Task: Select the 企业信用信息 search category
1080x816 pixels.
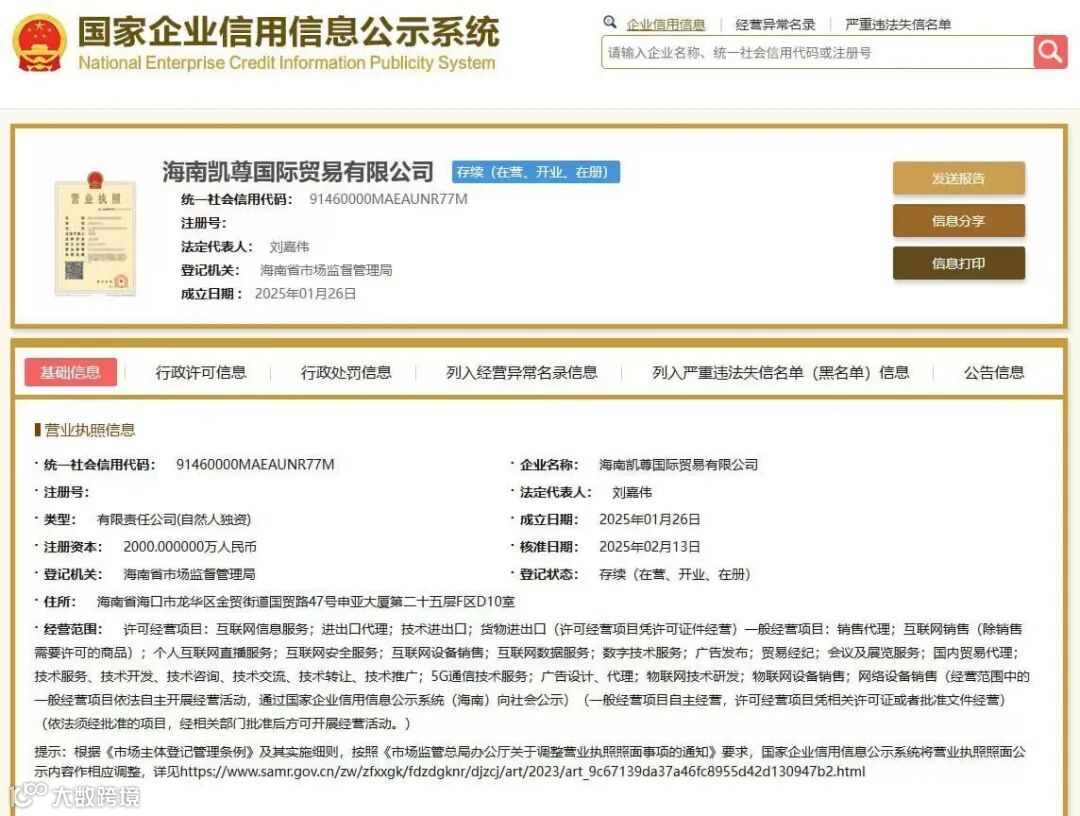Action: pos(665,25)
